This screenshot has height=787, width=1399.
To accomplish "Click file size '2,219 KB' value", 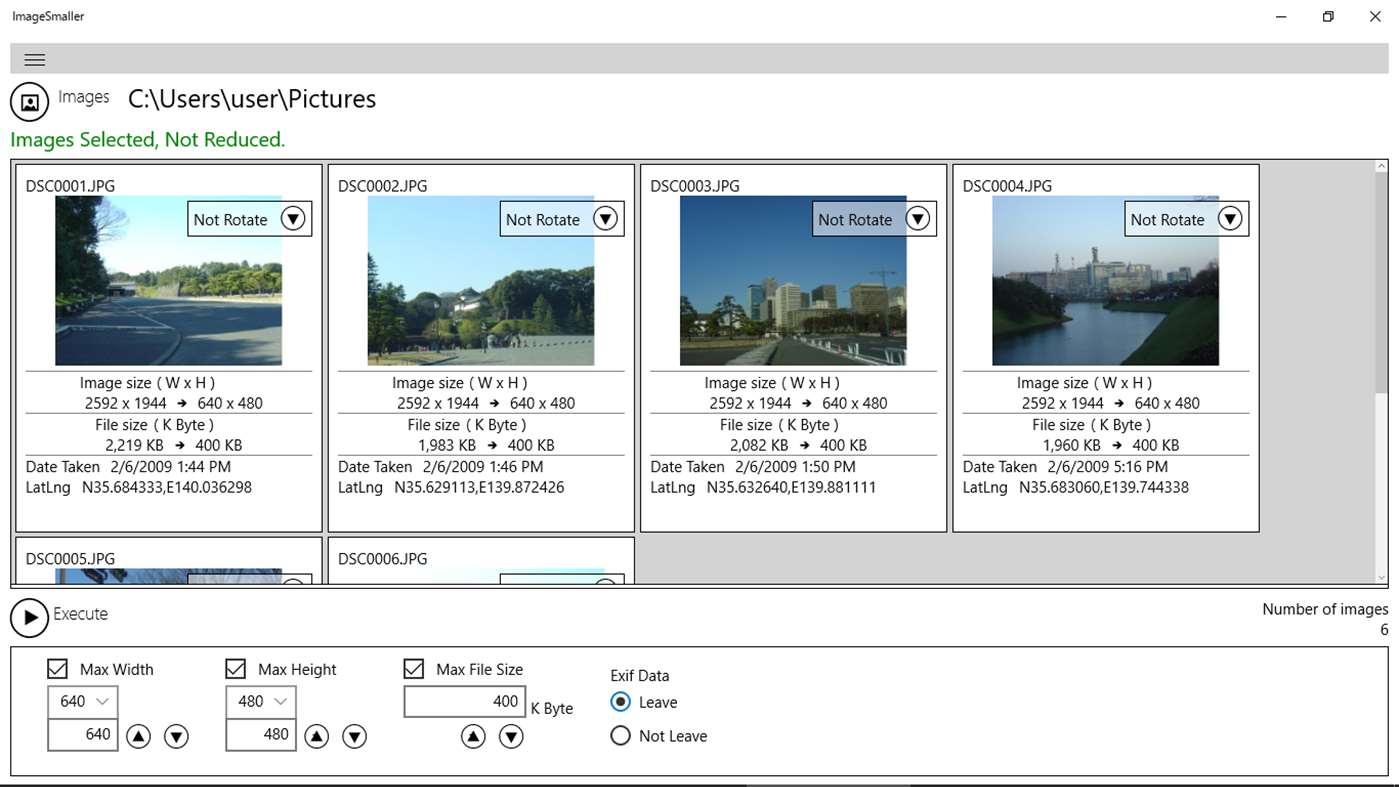I will click(134, 445).
